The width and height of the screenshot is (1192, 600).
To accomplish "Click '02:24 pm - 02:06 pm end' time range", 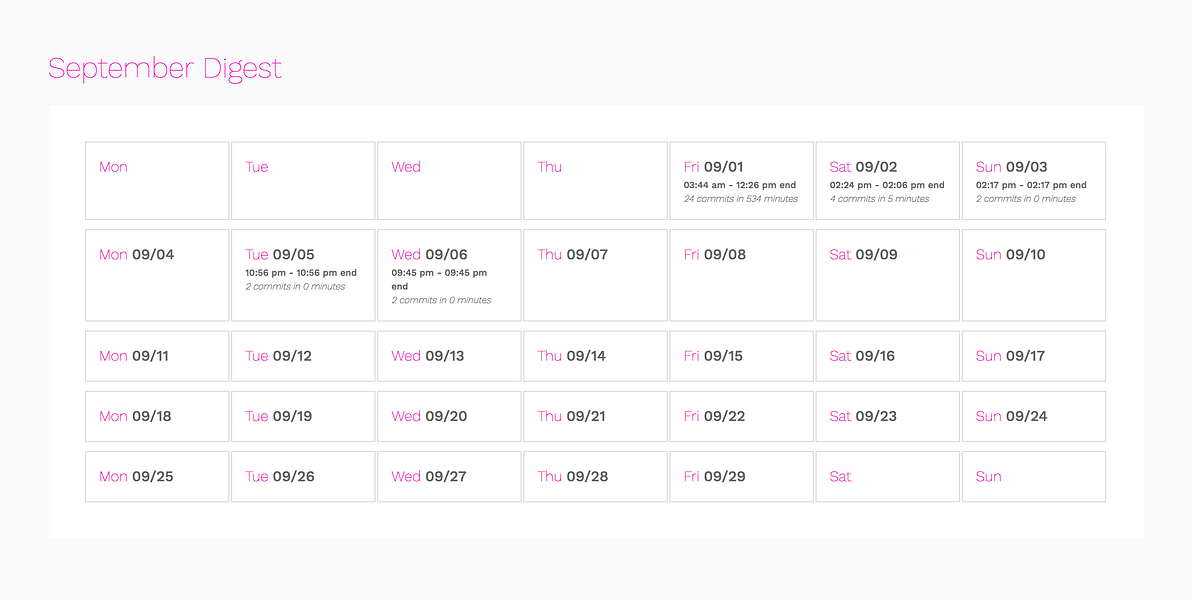I will tap(886, 185).
